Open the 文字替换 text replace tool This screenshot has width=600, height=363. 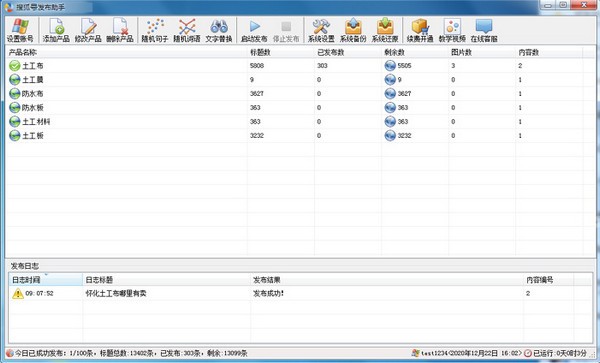(218, 30)
